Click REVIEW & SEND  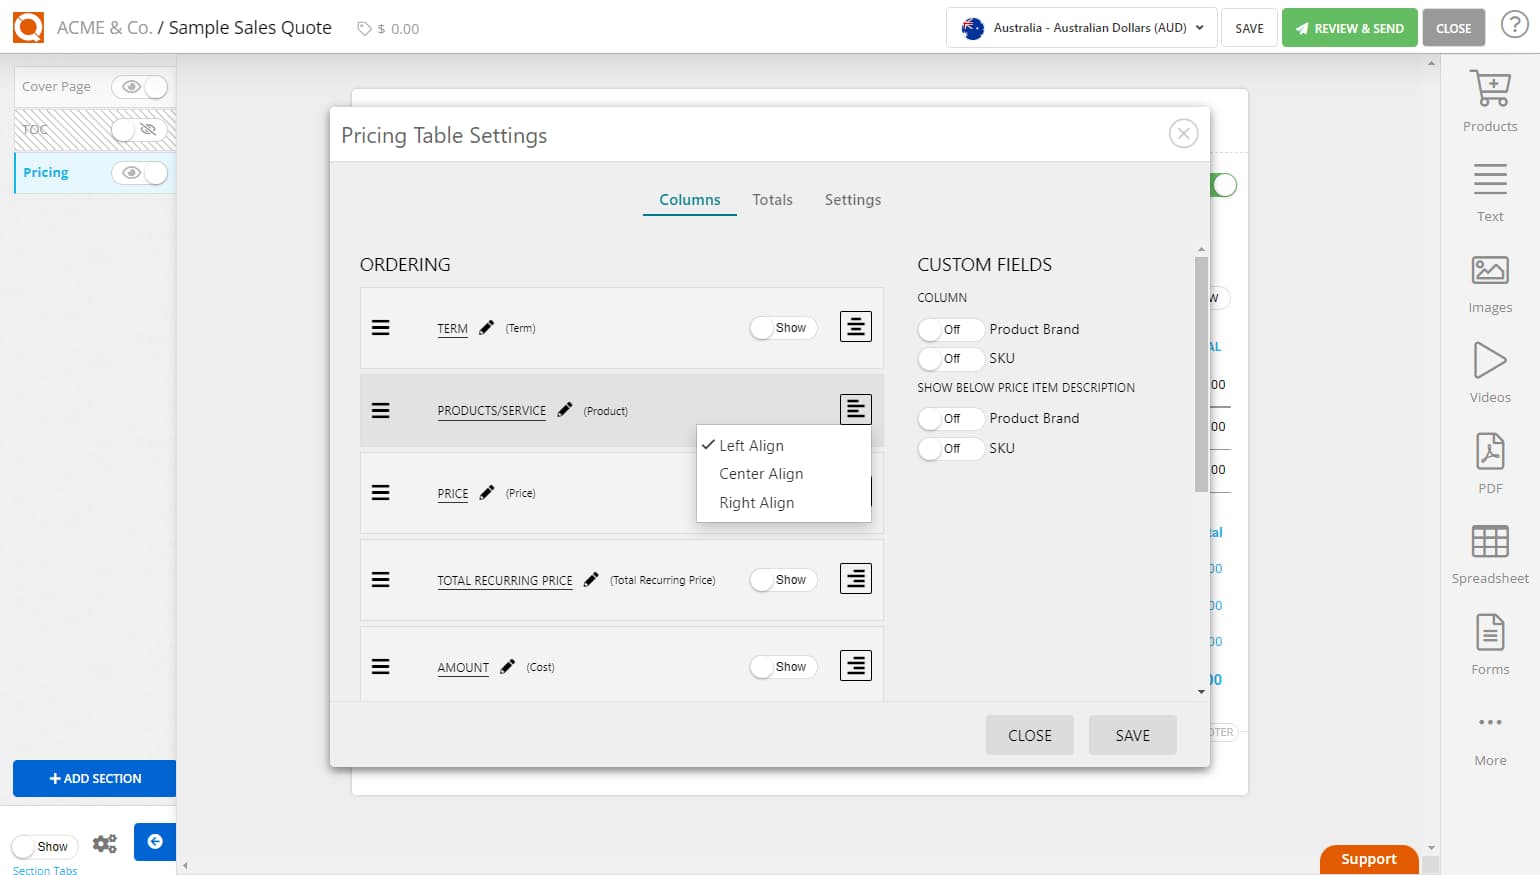click(1349, 27)
